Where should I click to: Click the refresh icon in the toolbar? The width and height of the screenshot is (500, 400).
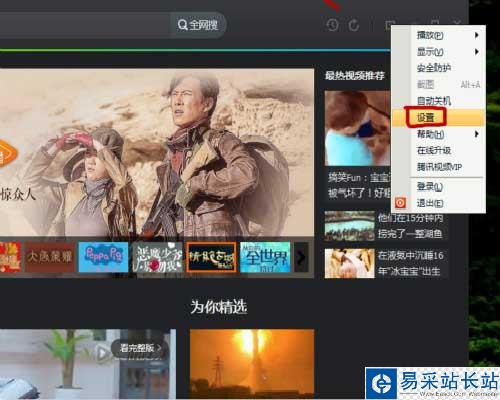(354, 25)
